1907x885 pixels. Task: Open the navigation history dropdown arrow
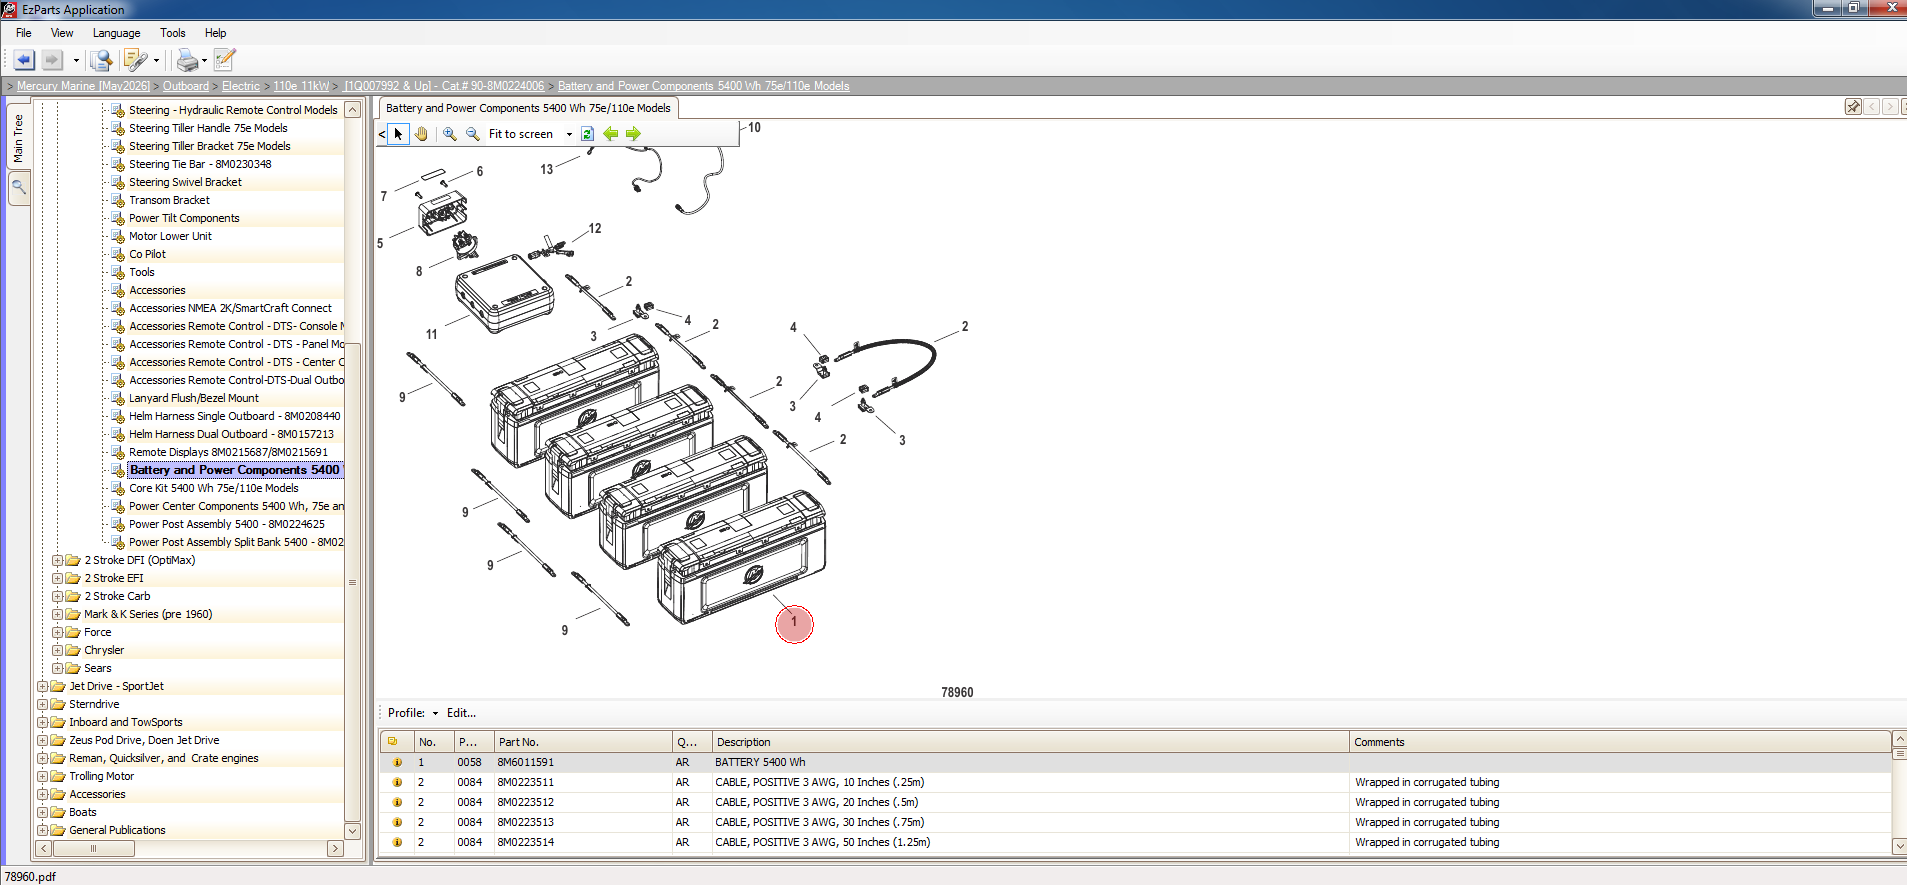point(76,61)
